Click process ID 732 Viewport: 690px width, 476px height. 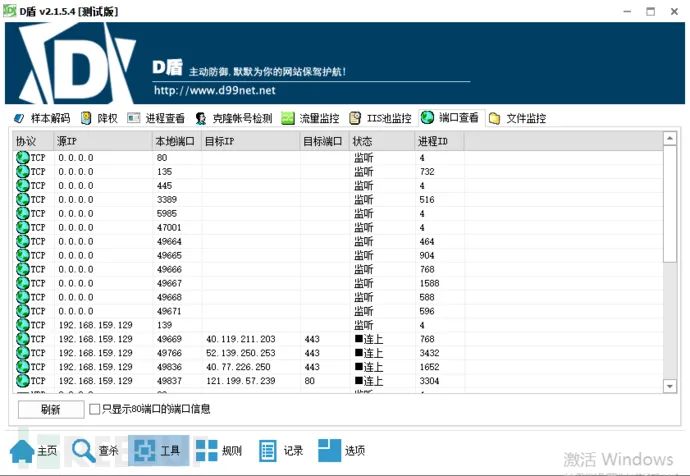pyautogui.click(x=427, y=172)
